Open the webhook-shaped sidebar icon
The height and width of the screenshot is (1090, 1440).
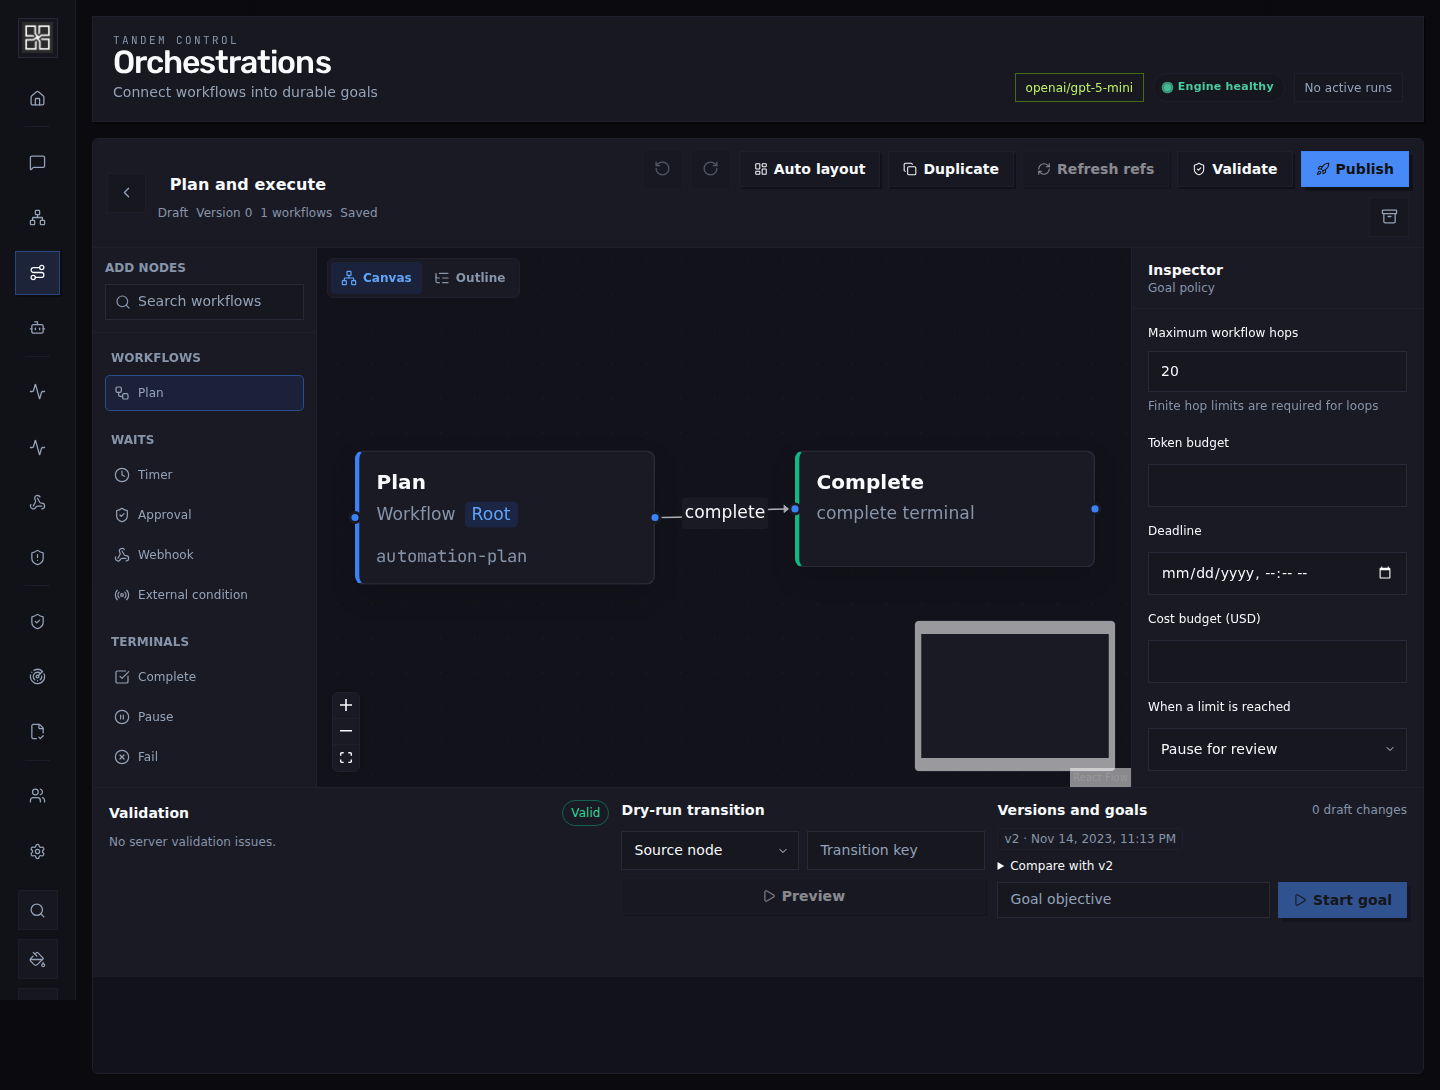pos(37,502)
